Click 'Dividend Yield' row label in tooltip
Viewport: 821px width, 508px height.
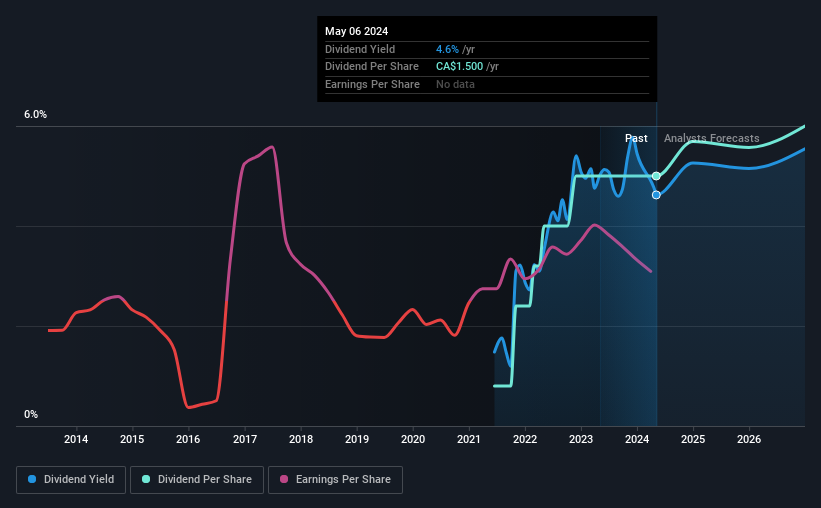tap(360, 49)
